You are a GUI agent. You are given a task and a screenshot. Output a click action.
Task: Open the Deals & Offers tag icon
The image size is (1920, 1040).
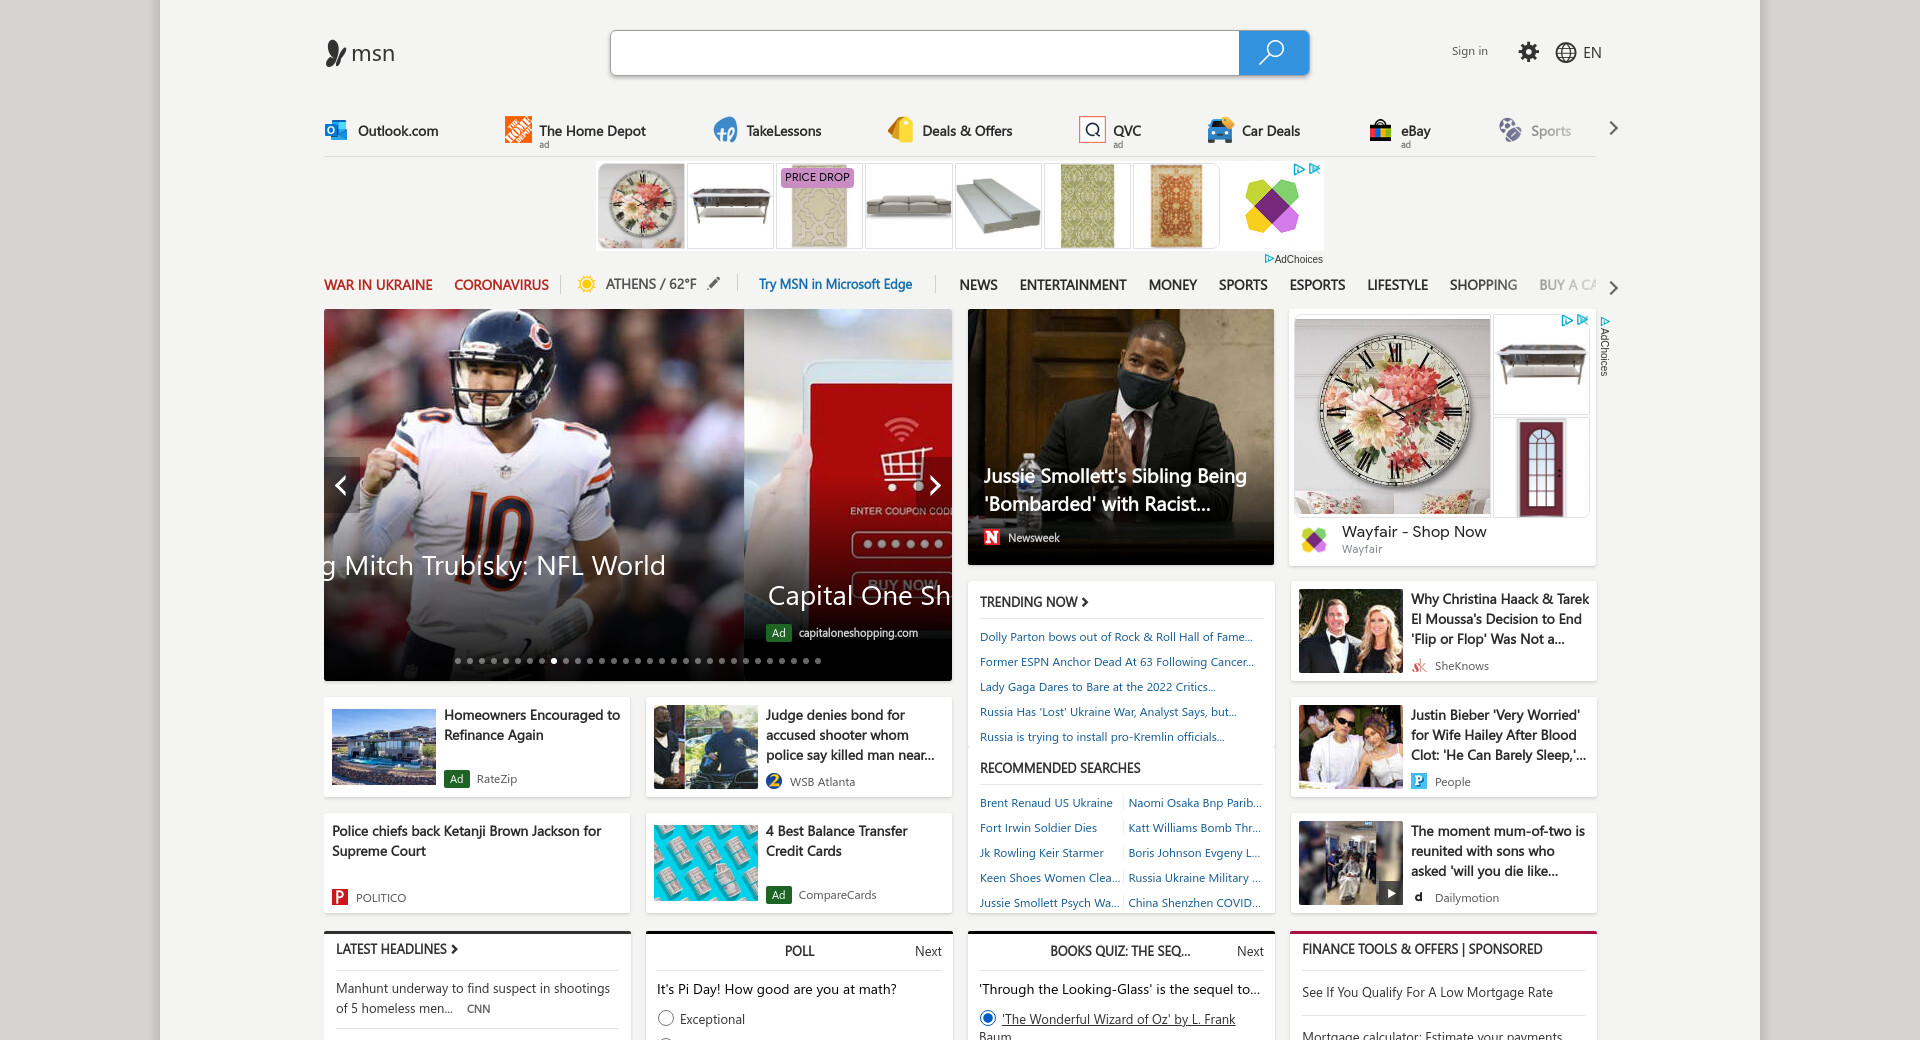click(900, 130)
